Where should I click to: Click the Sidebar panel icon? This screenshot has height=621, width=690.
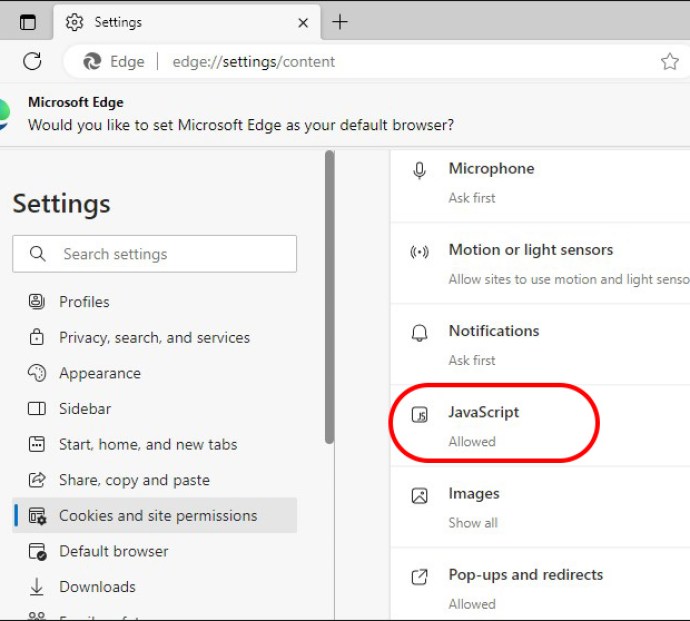click(37, 408)
